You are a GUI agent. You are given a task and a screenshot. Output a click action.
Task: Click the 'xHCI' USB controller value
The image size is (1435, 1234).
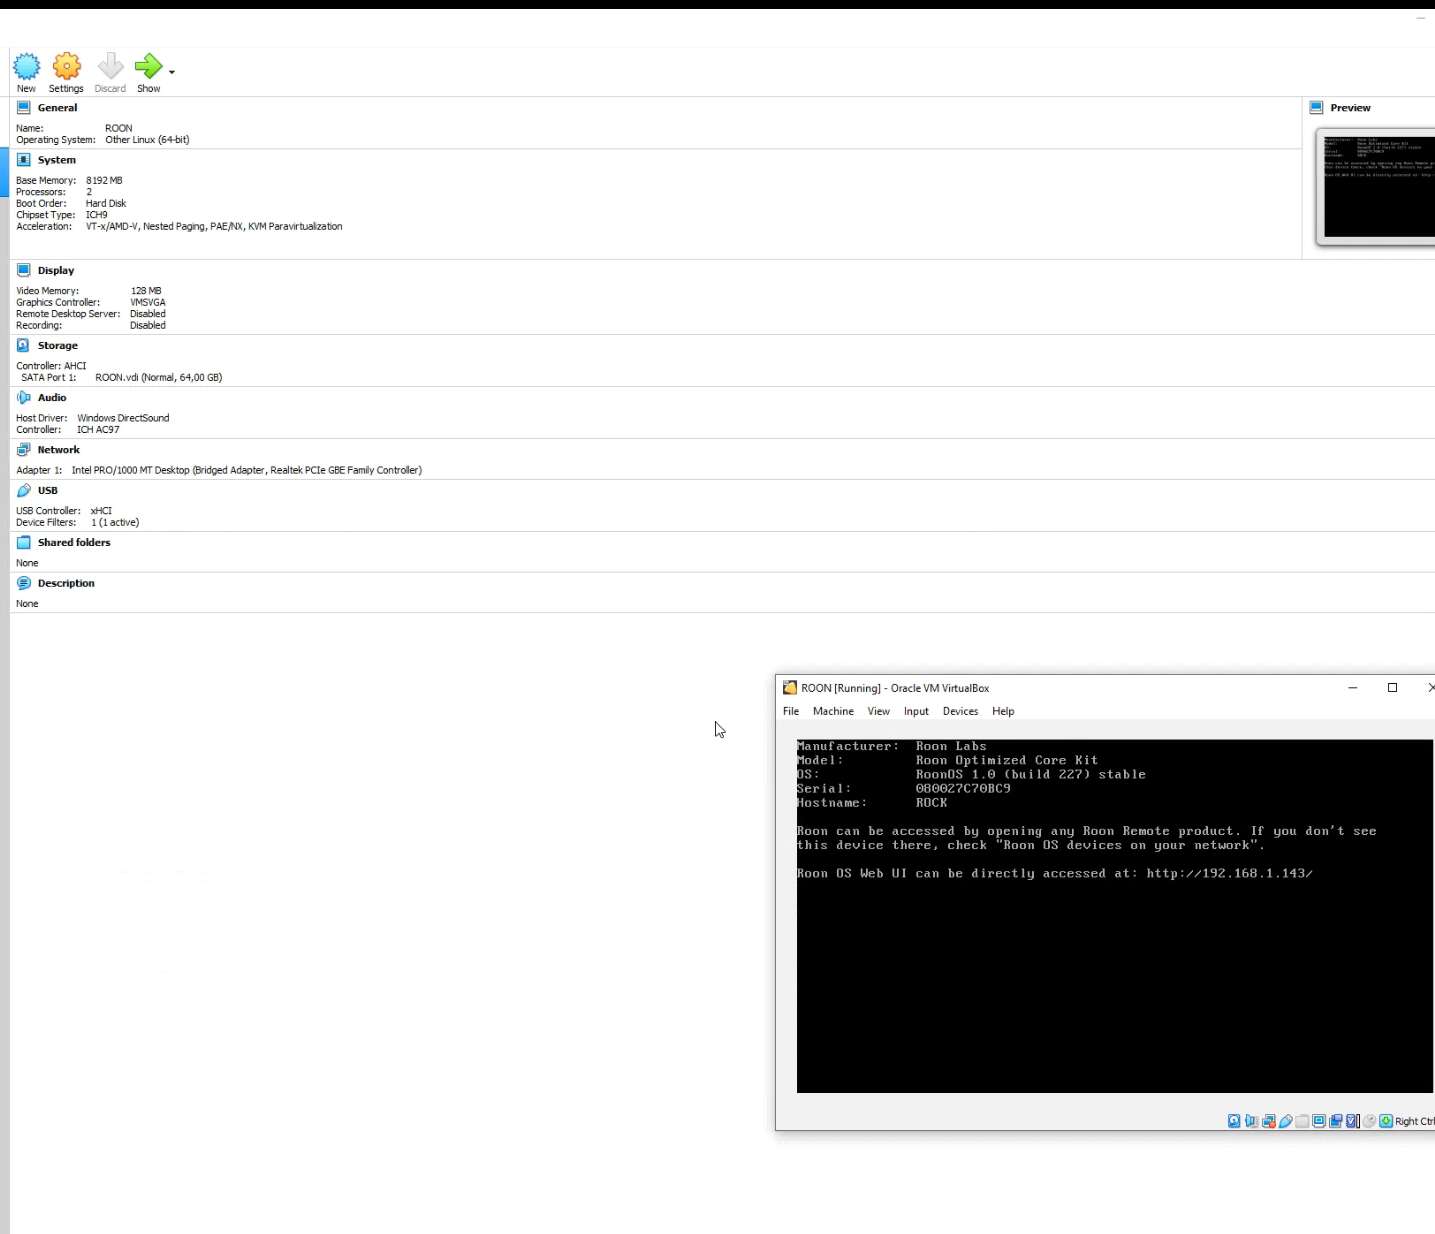[x=101, y=511]
